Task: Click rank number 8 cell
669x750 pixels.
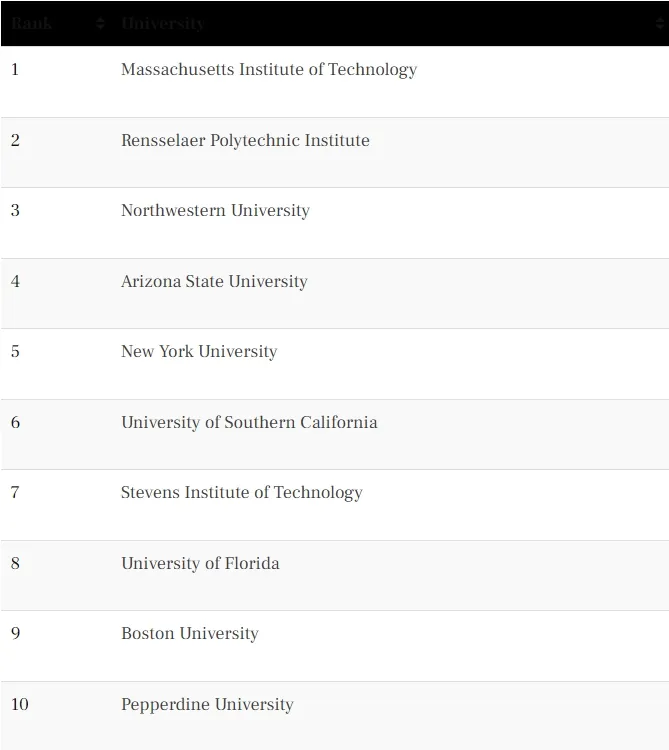Action: pos(15,564)
